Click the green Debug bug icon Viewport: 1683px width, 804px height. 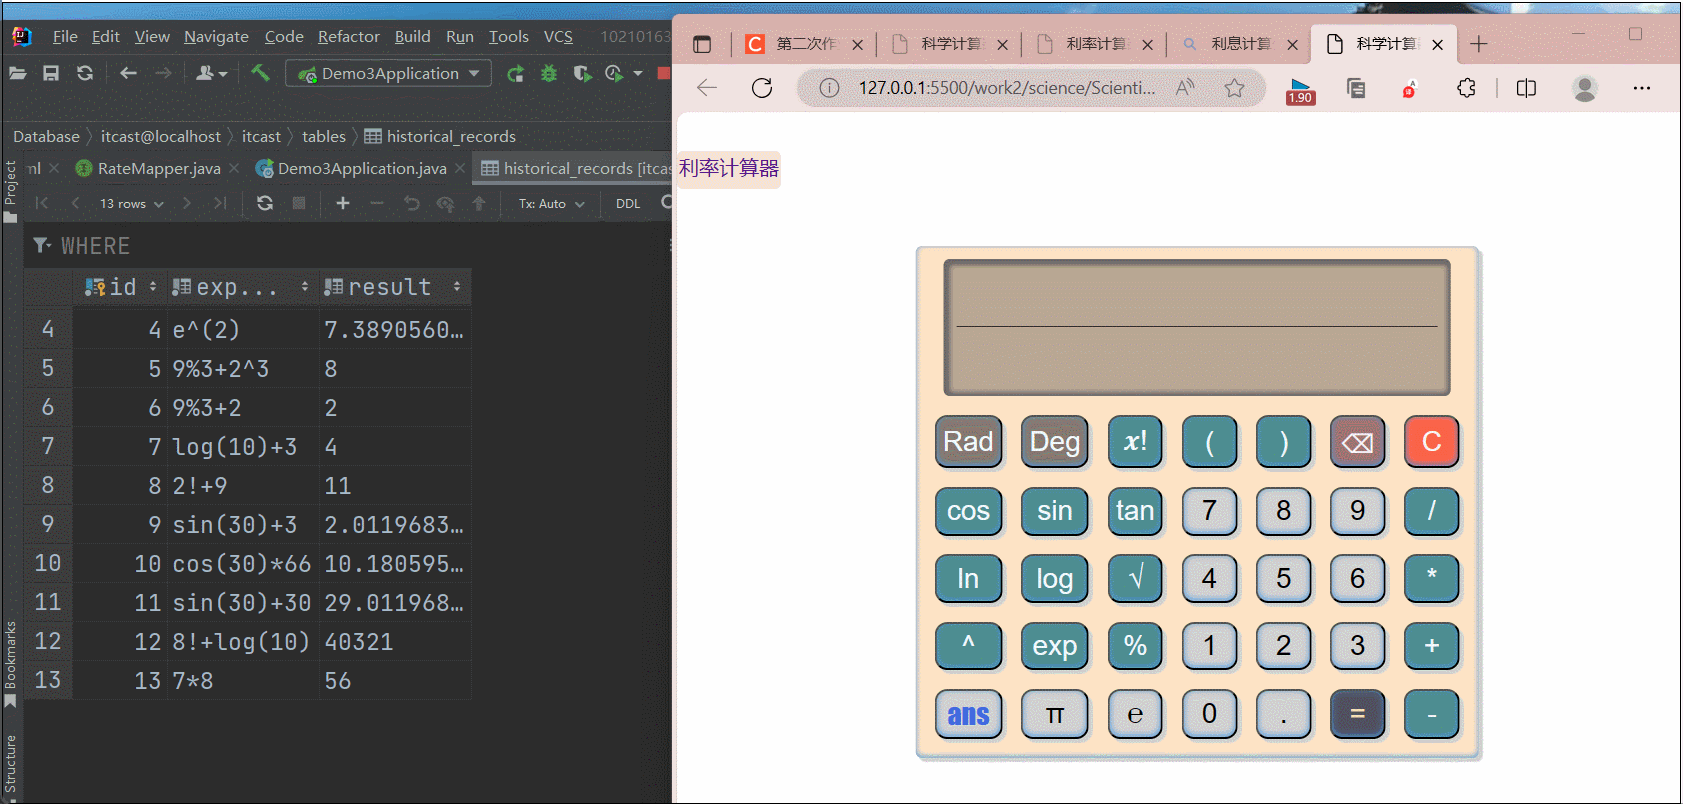548,73
